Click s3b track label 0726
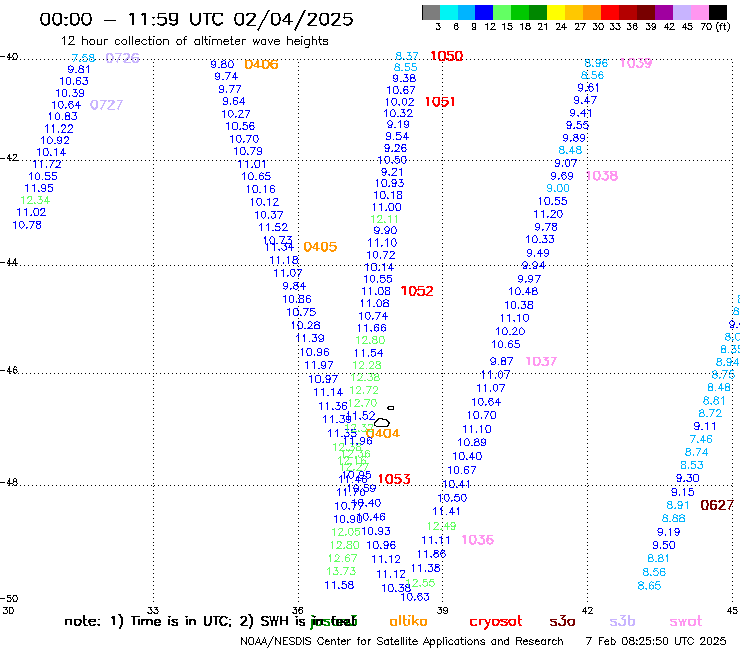Screen dimensions: 740x650 [123, 58]
